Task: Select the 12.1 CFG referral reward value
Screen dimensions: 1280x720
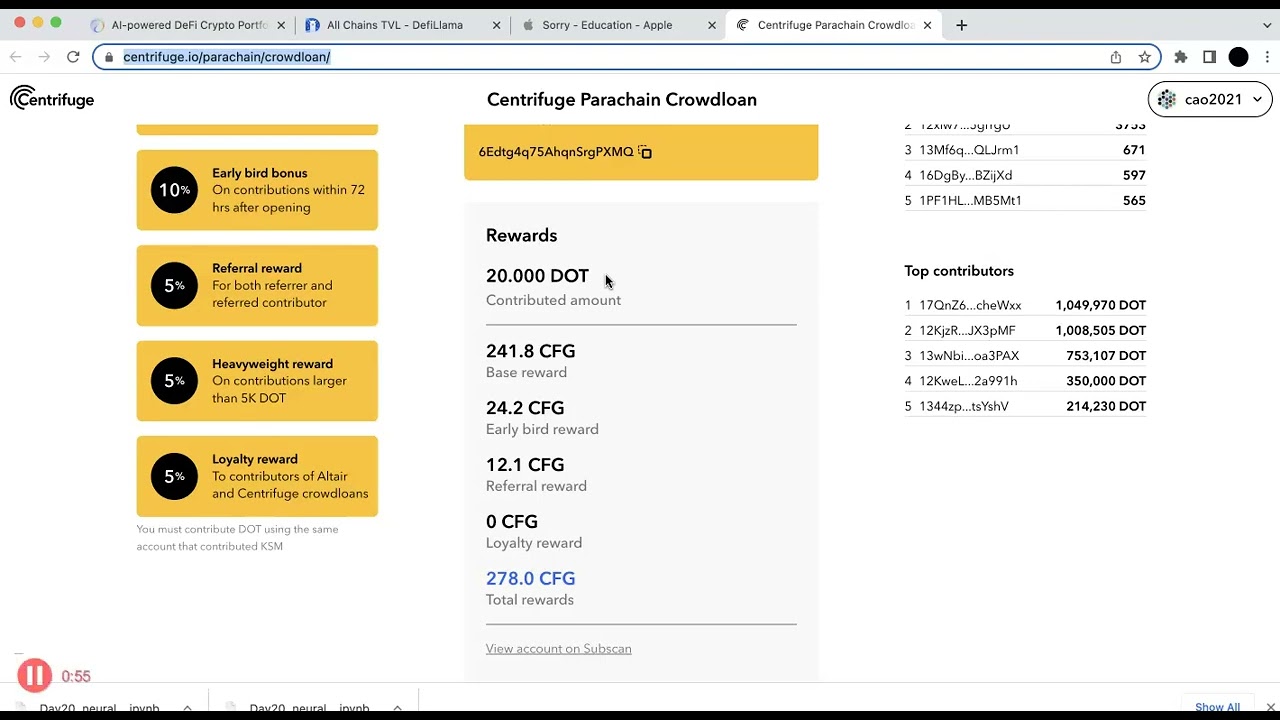Action: tap(525, 465)
